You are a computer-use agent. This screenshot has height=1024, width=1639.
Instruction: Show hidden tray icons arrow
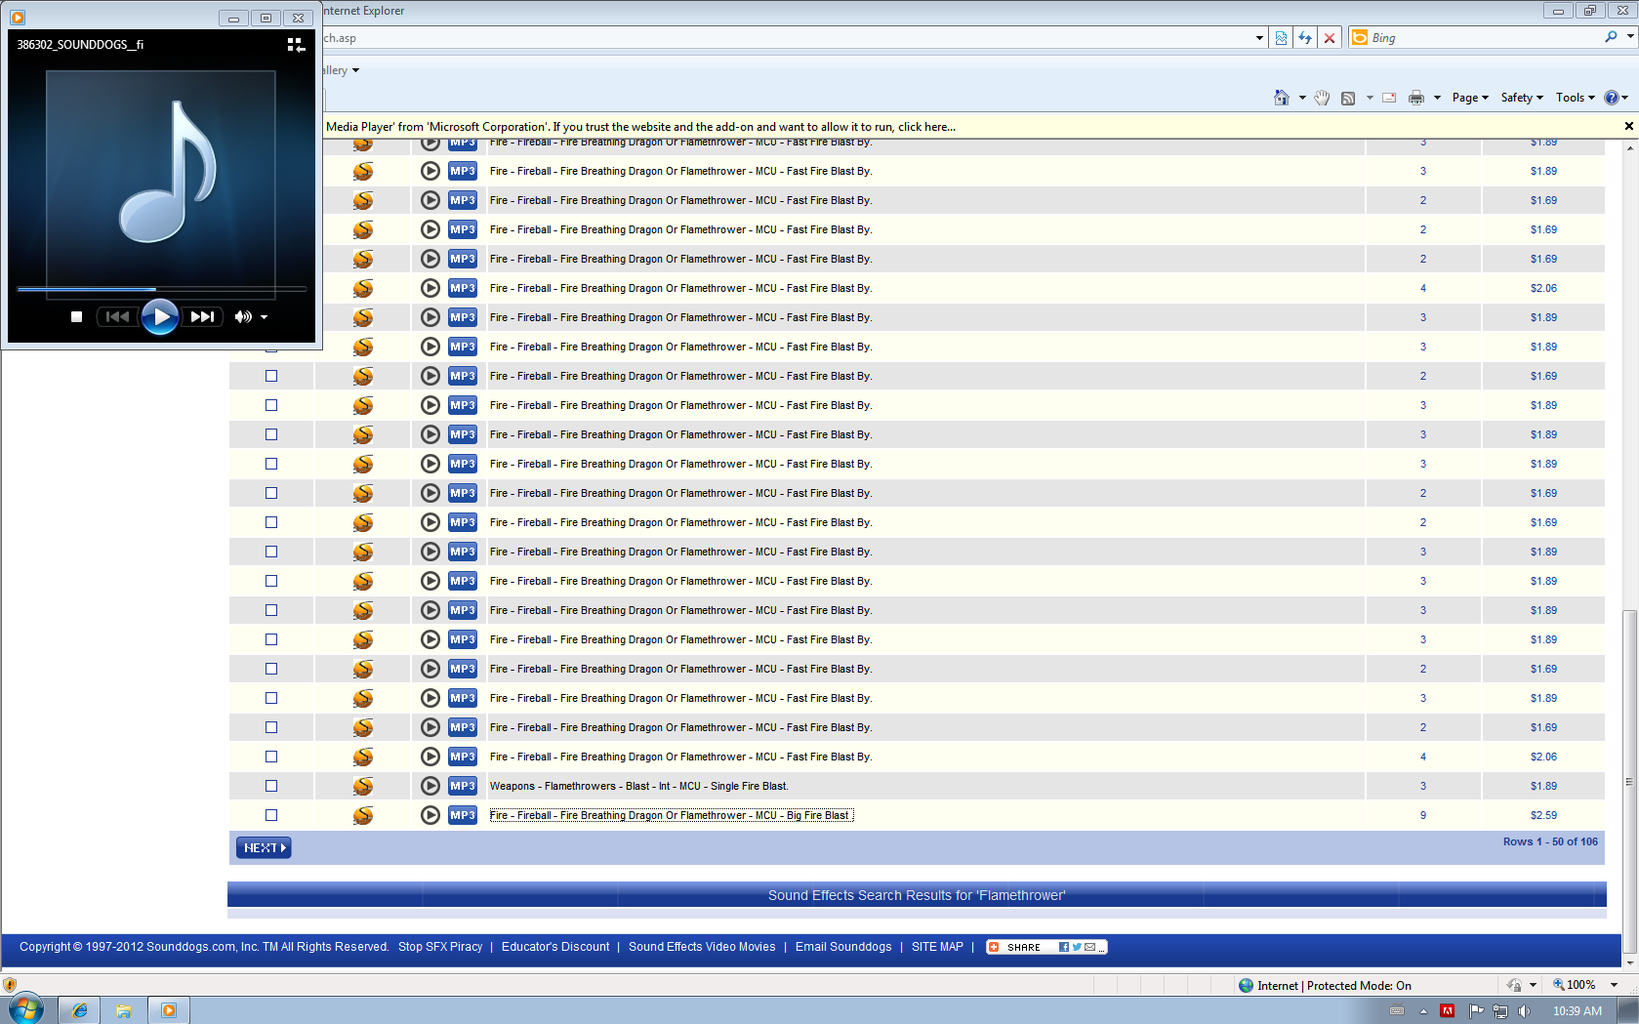1423,1011
